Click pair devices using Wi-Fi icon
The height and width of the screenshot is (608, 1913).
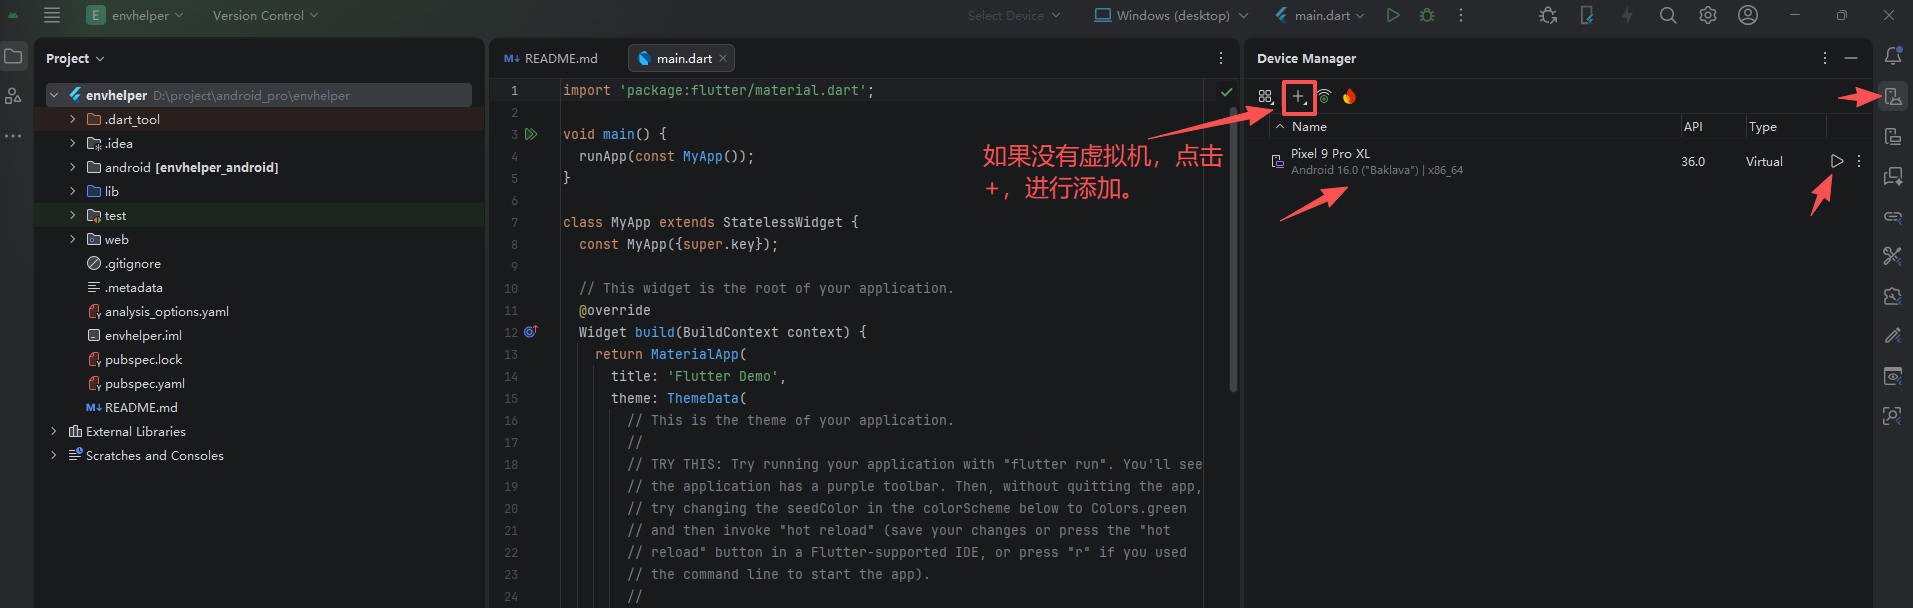1324,97
